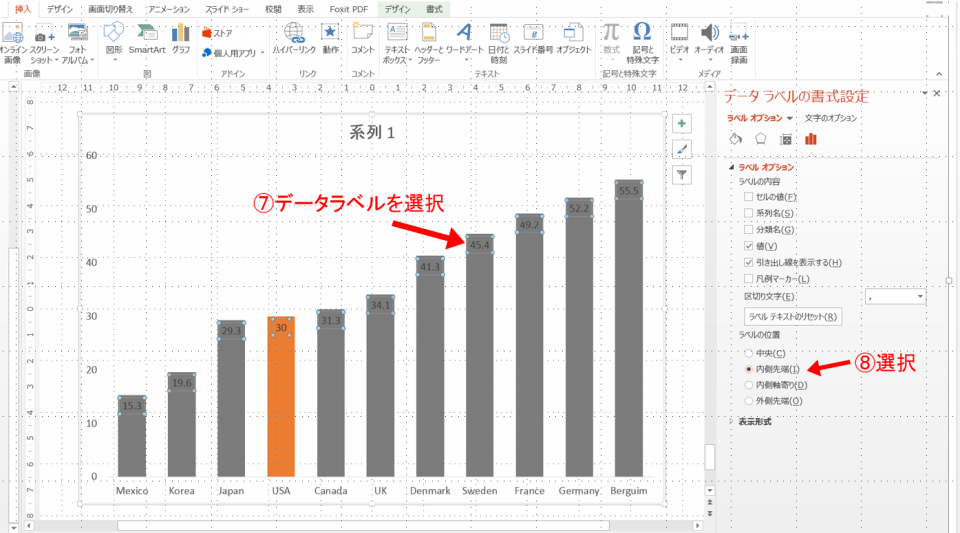Enable 凡例マーカー checkbox
Viewport: 960px width, 533px height.
[748, 279]
